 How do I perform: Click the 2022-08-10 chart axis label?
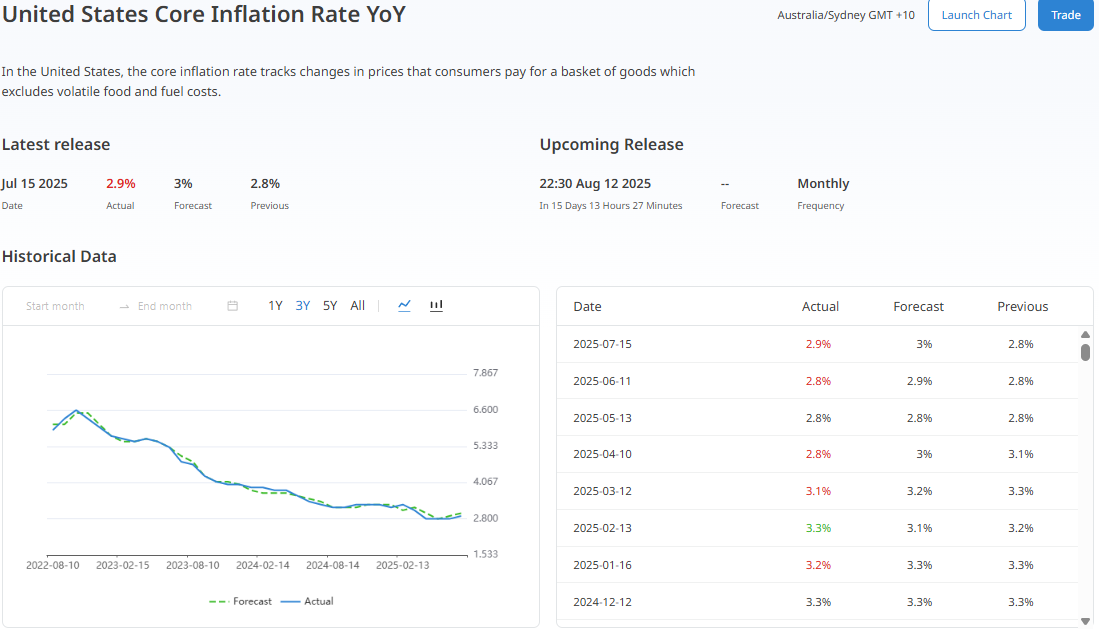coord(53,565)
